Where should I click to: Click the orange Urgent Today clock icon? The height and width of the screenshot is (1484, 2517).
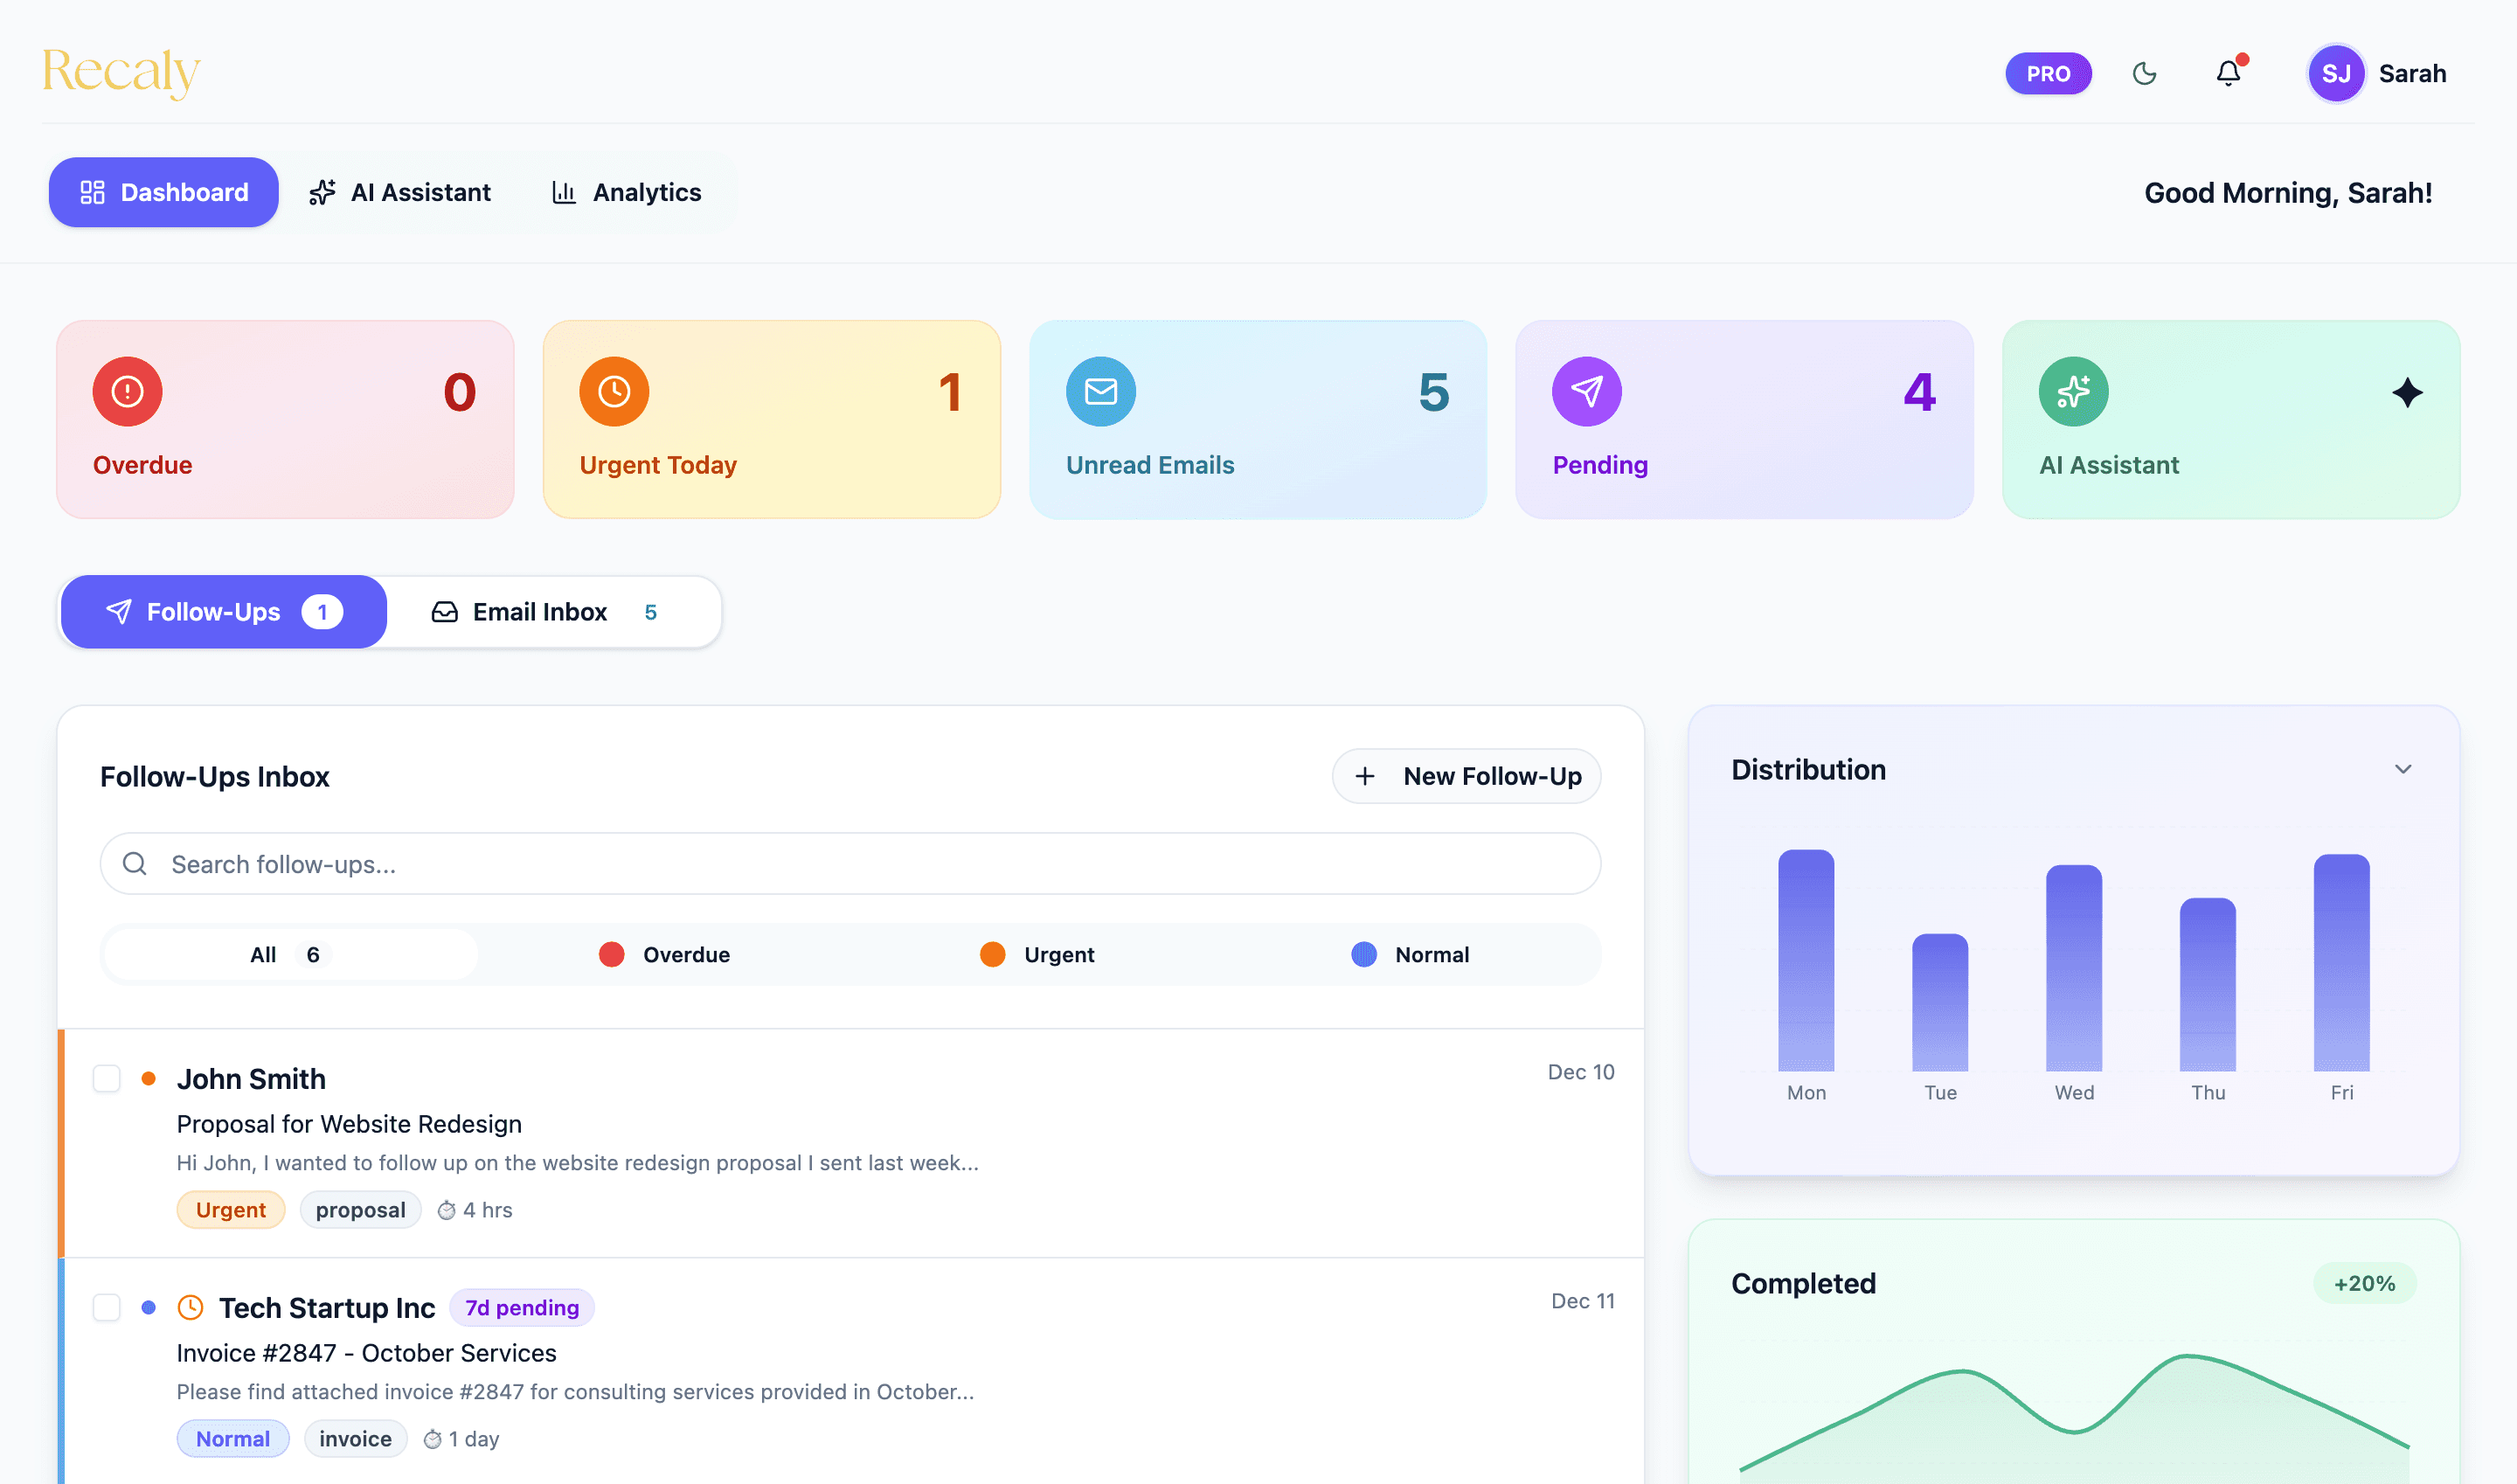click(x=614, y=391)
